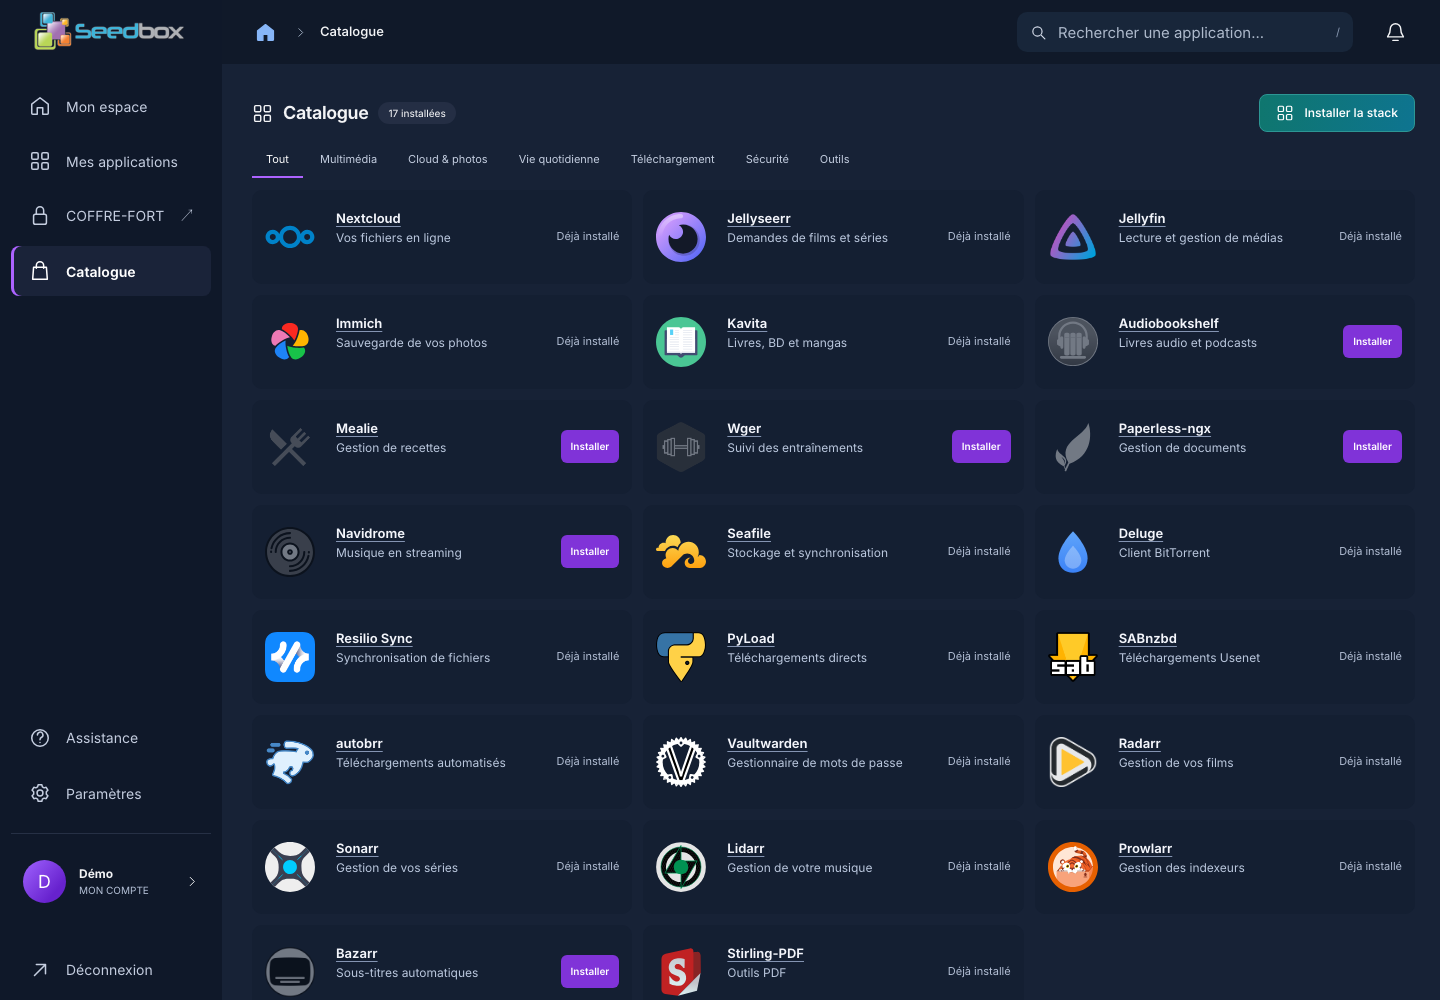Click the PyLoad python icon

(x=681, y=657)
